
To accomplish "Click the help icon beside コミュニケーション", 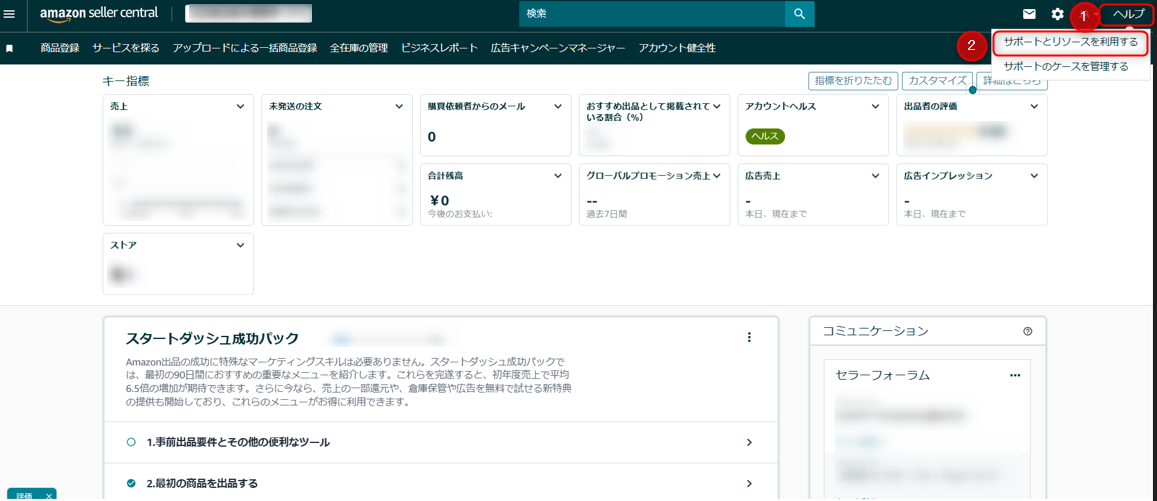I will (x=1028, y=331).
